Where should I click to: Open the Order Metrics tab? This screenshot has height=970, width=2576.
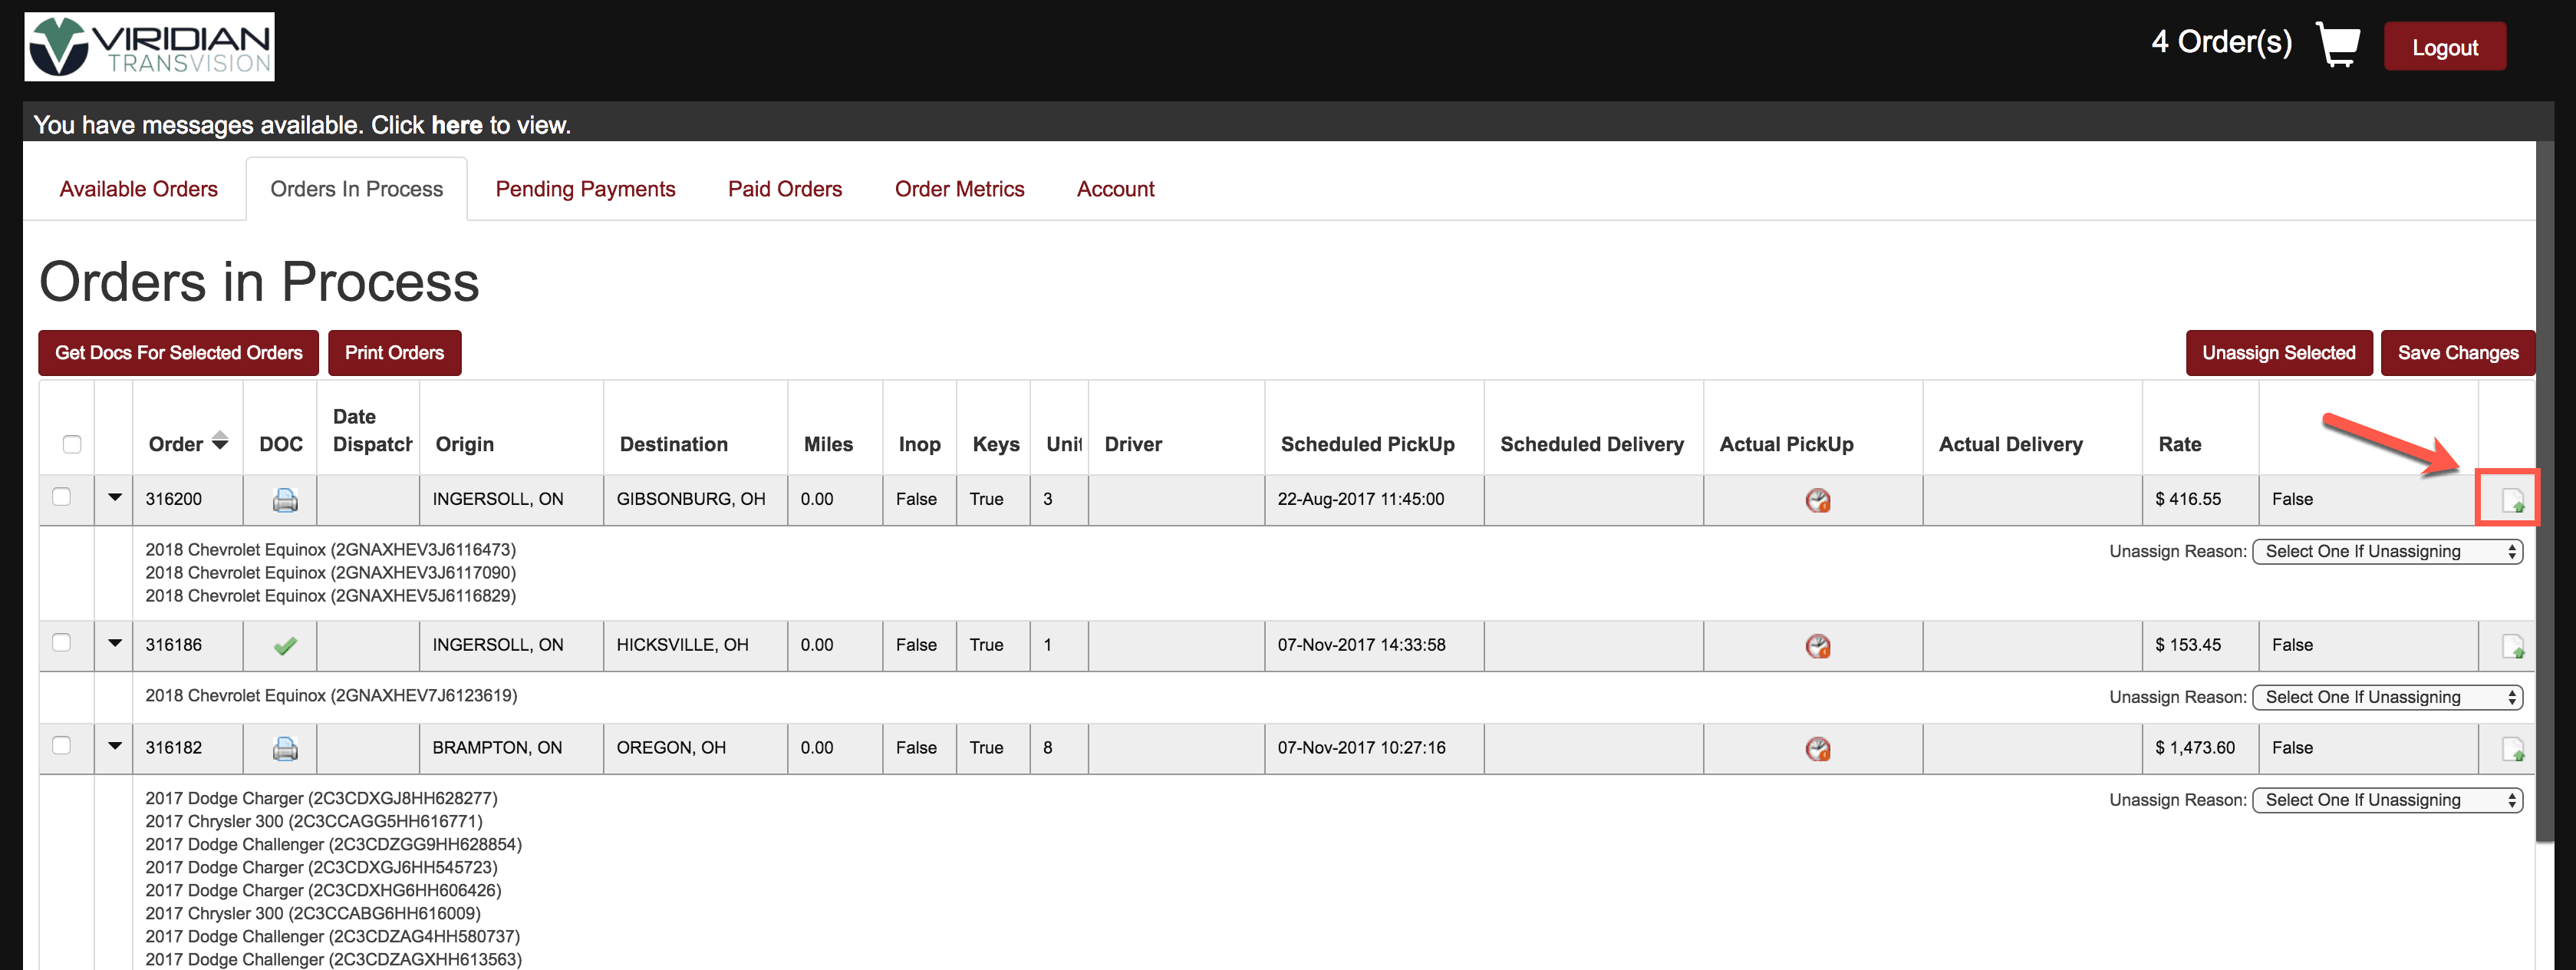pyautogui.click(x=959, y=189)
